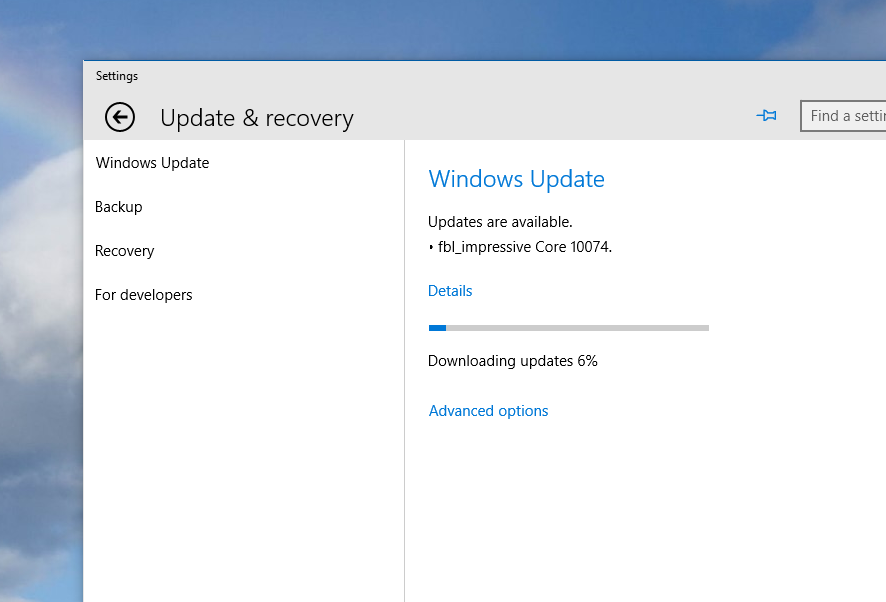Open Advanced options link
The width and height of the screenshot is (886, 602).
(x=488, y=411)
